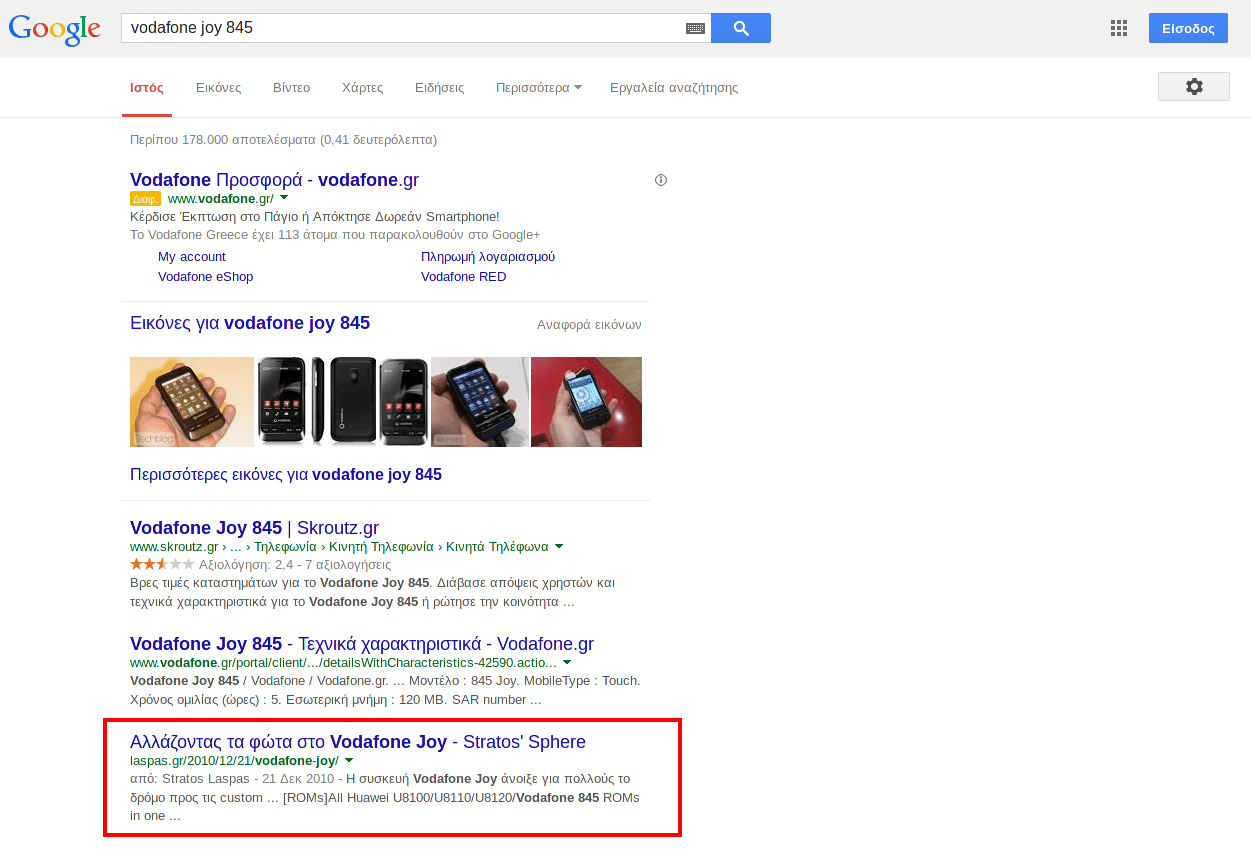
Task: Open the Vodafone Joy 845 Skroutz.gr result
Action: (x=254, y=528)
